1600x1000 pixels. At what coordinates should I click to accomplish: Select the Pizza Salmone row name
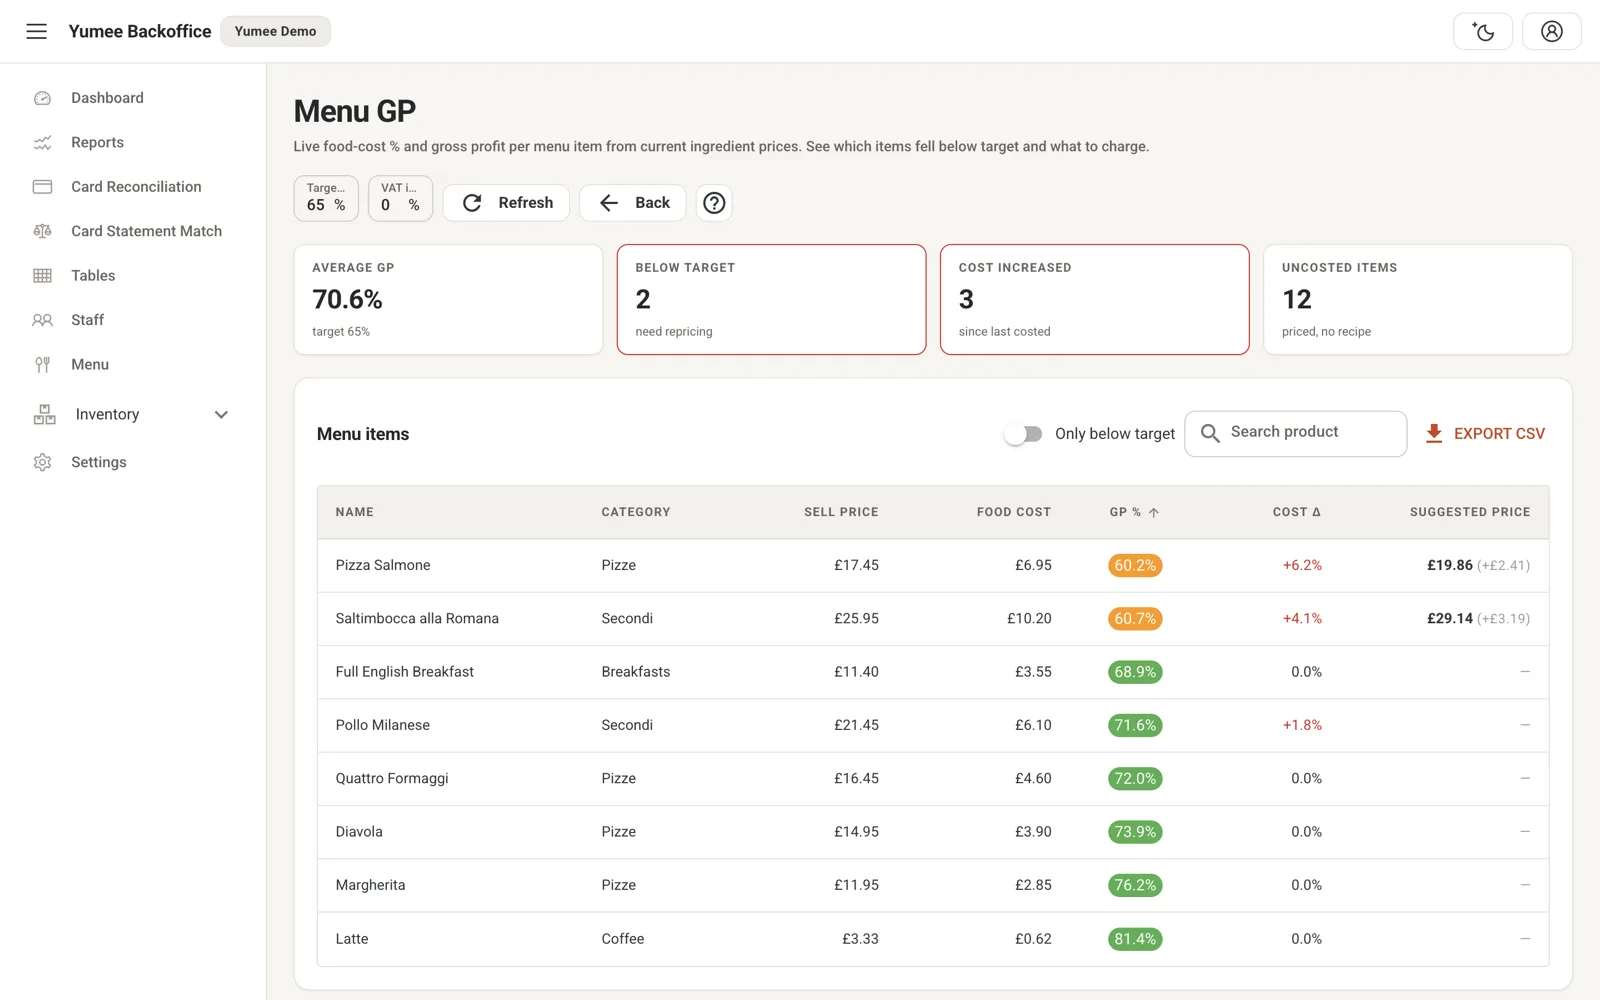click(x=383, y=565)
